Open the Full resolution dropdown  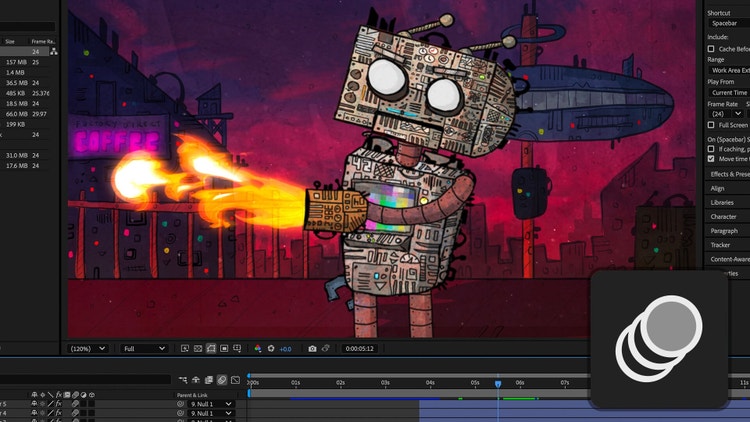tap(144, 348)
